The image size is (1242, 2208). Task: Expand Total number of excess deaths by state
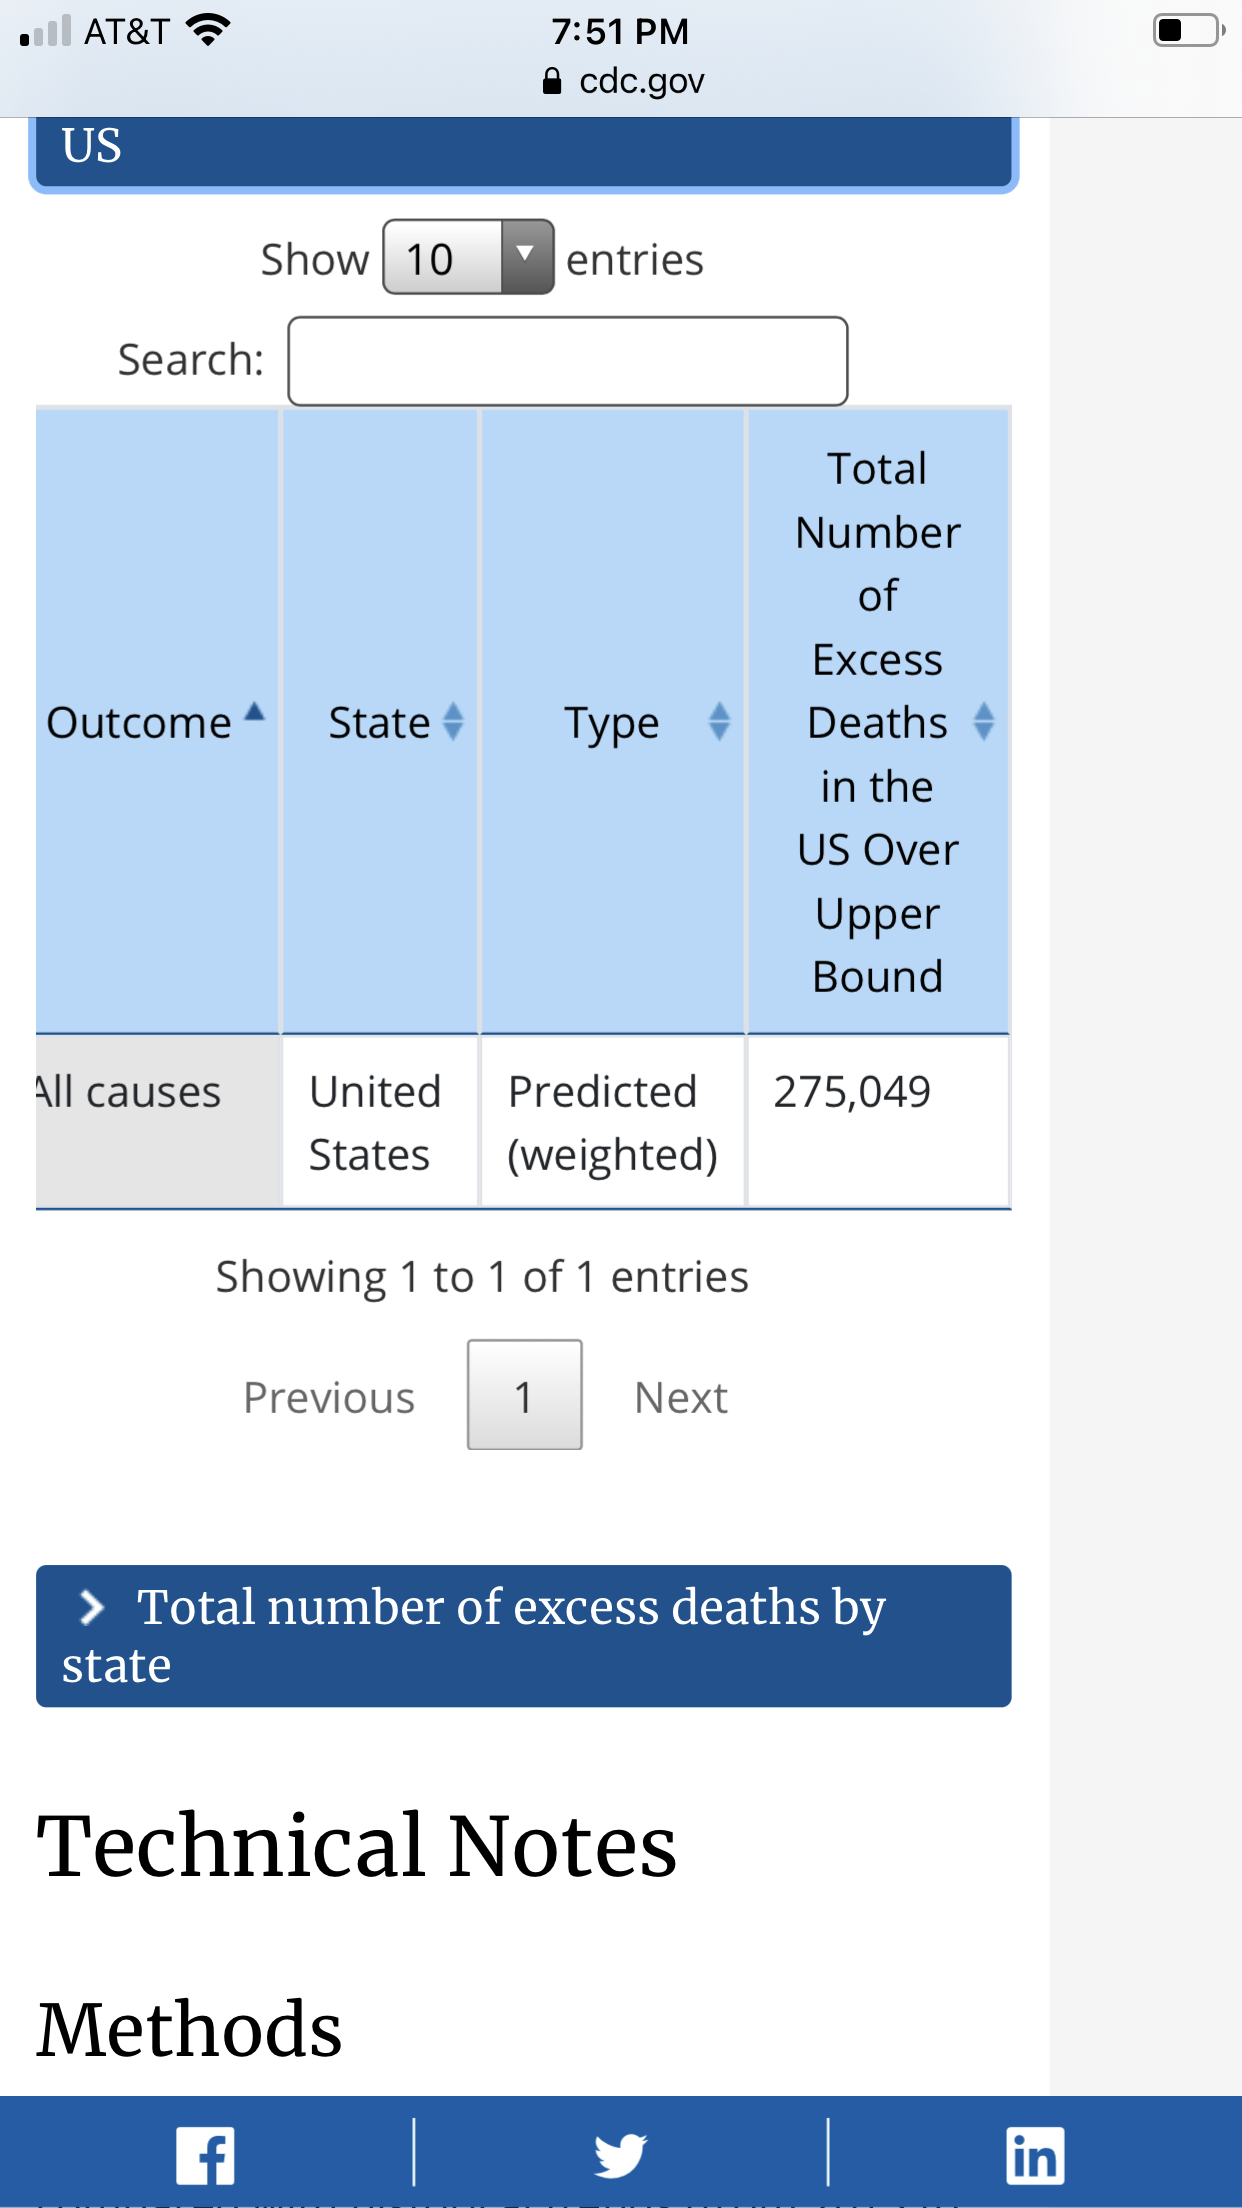tap(523, 1635)
